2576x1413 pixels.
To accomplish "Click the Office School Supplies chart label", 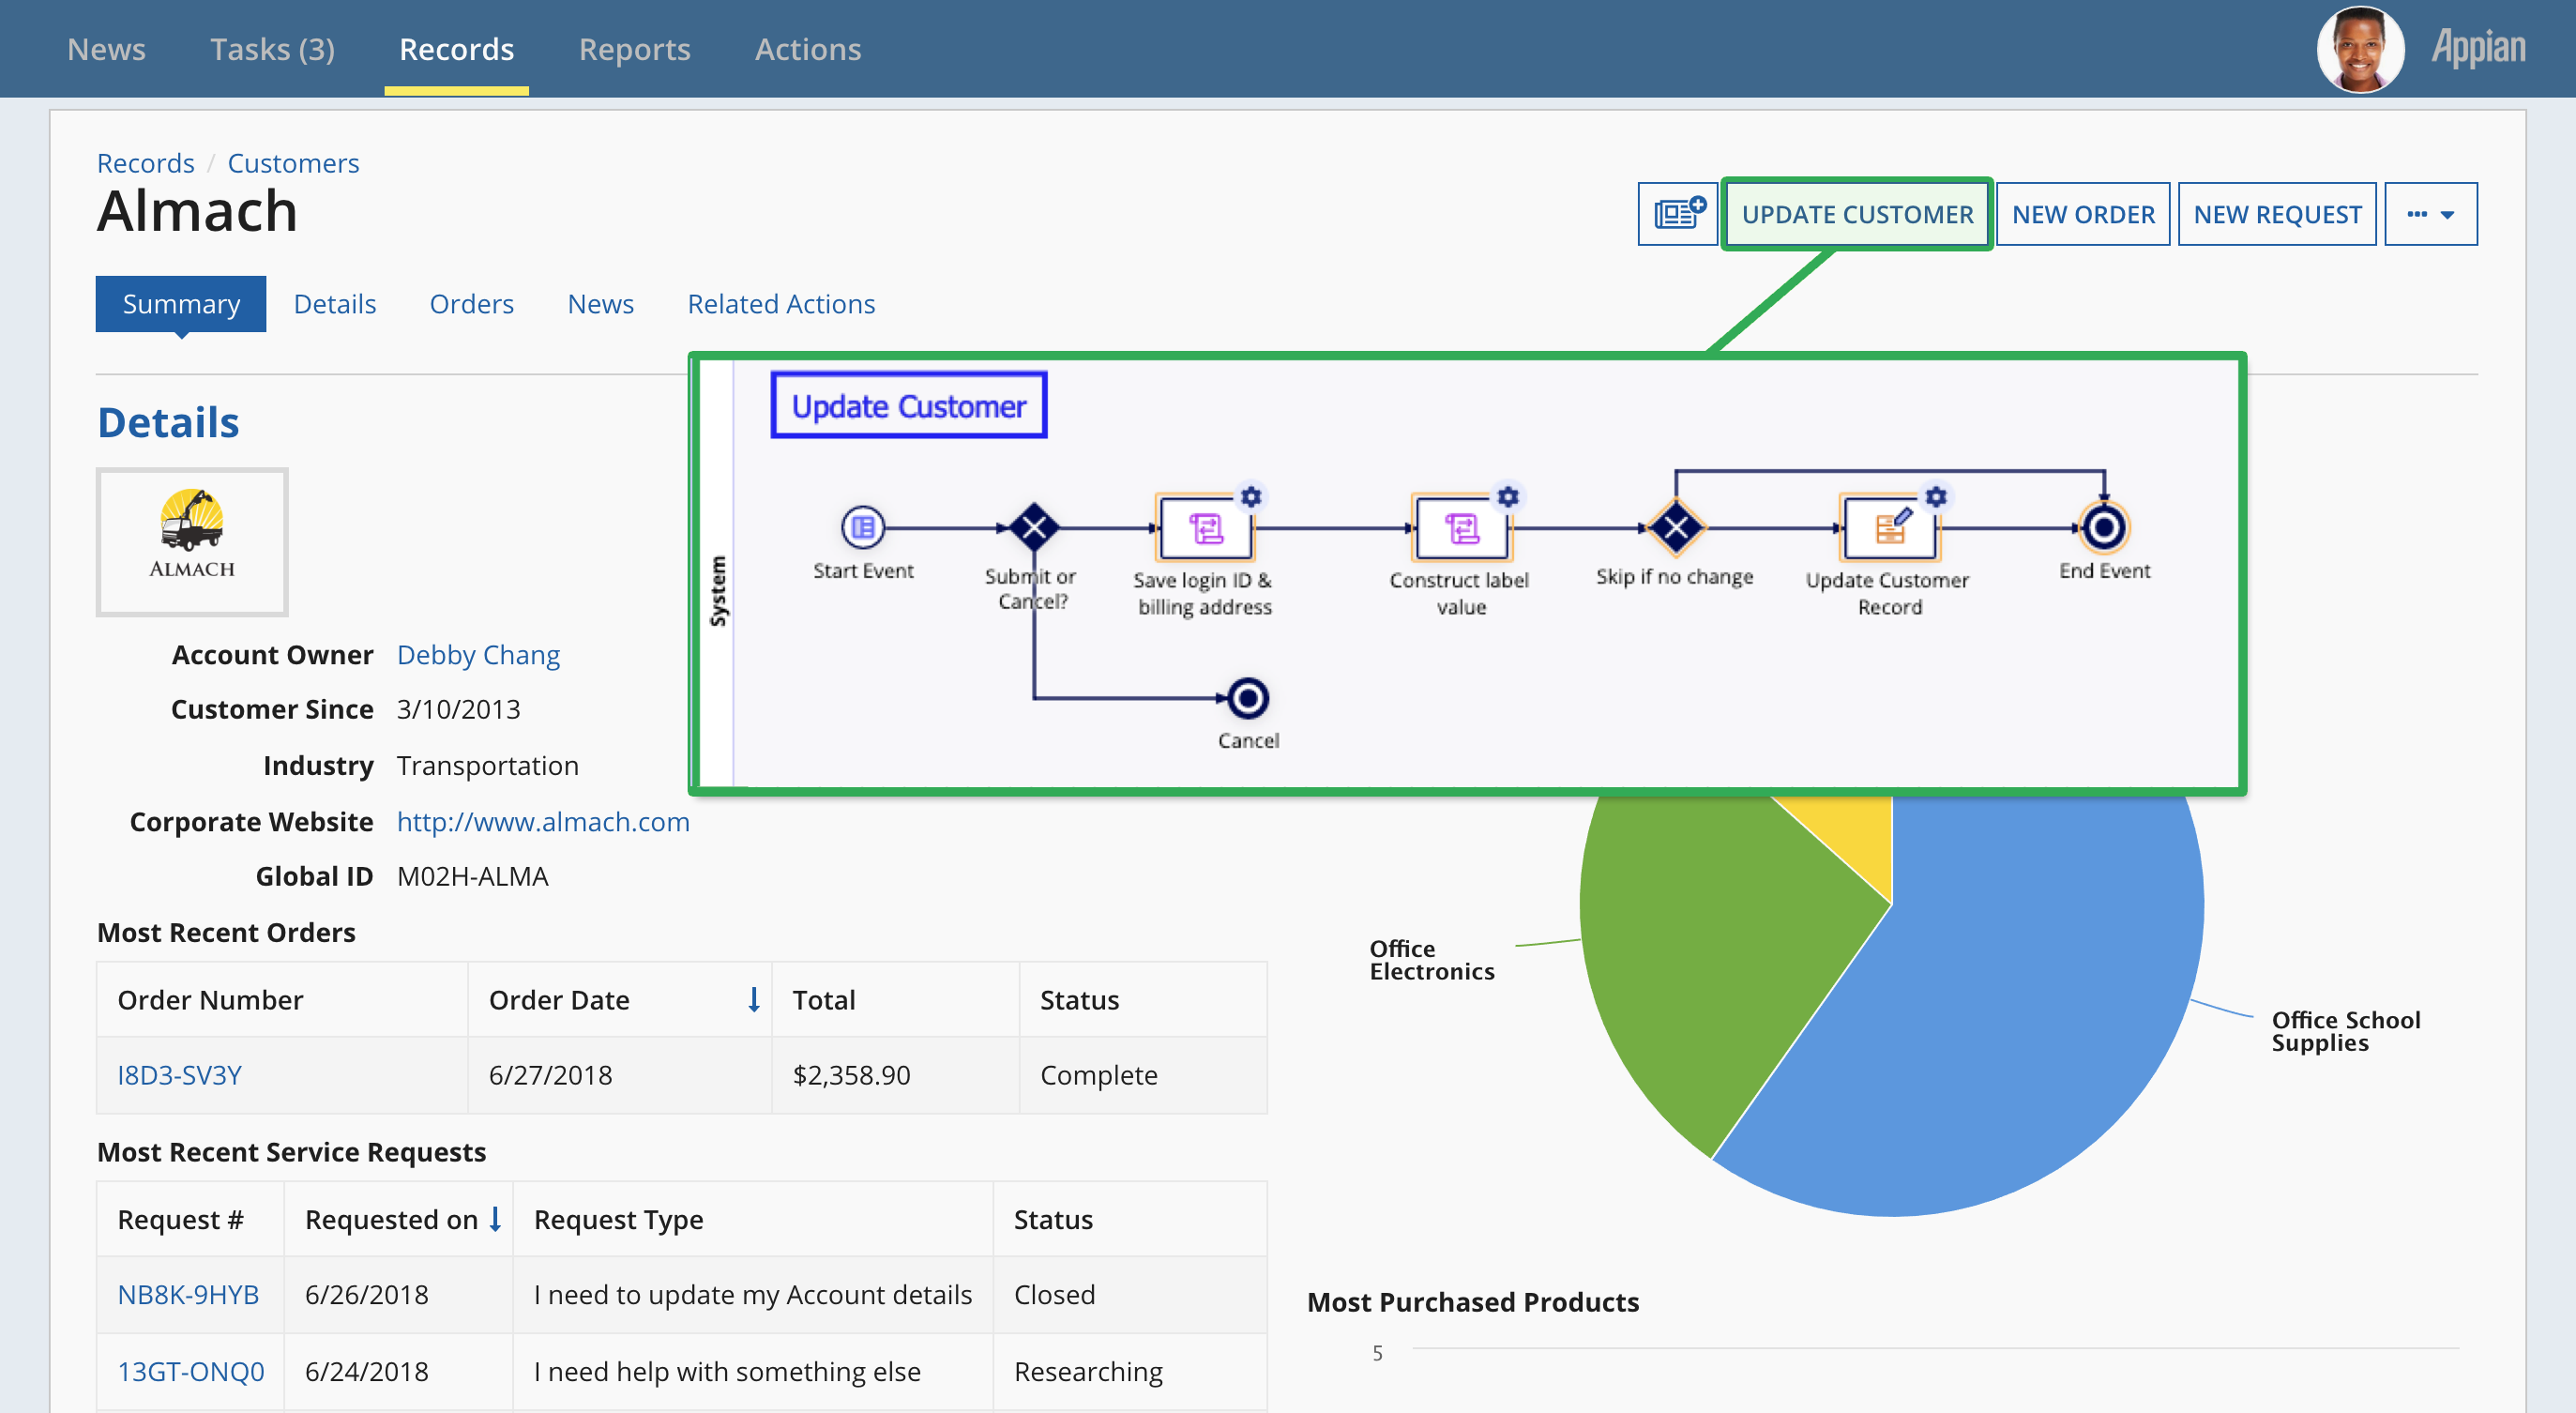I will [2346, 1031].
